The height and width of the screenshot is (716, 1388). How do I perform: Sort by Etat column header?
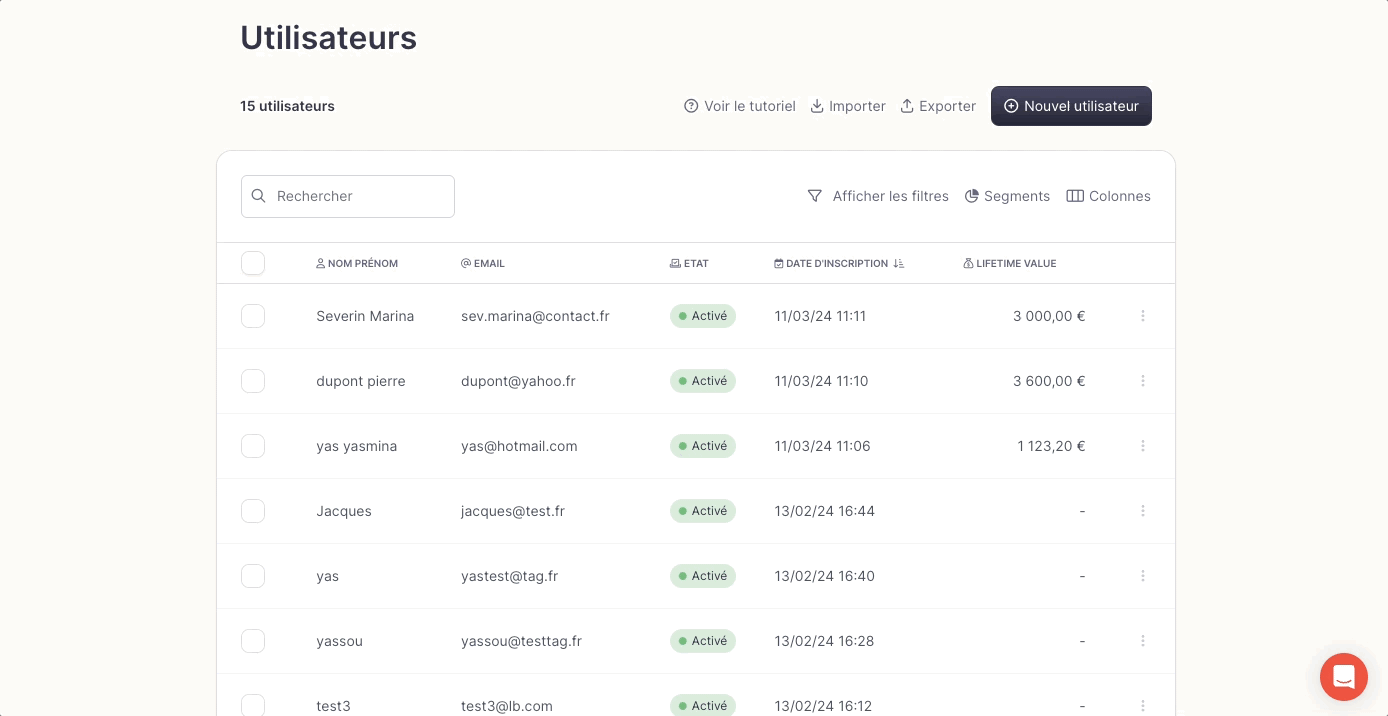point(689,264)
